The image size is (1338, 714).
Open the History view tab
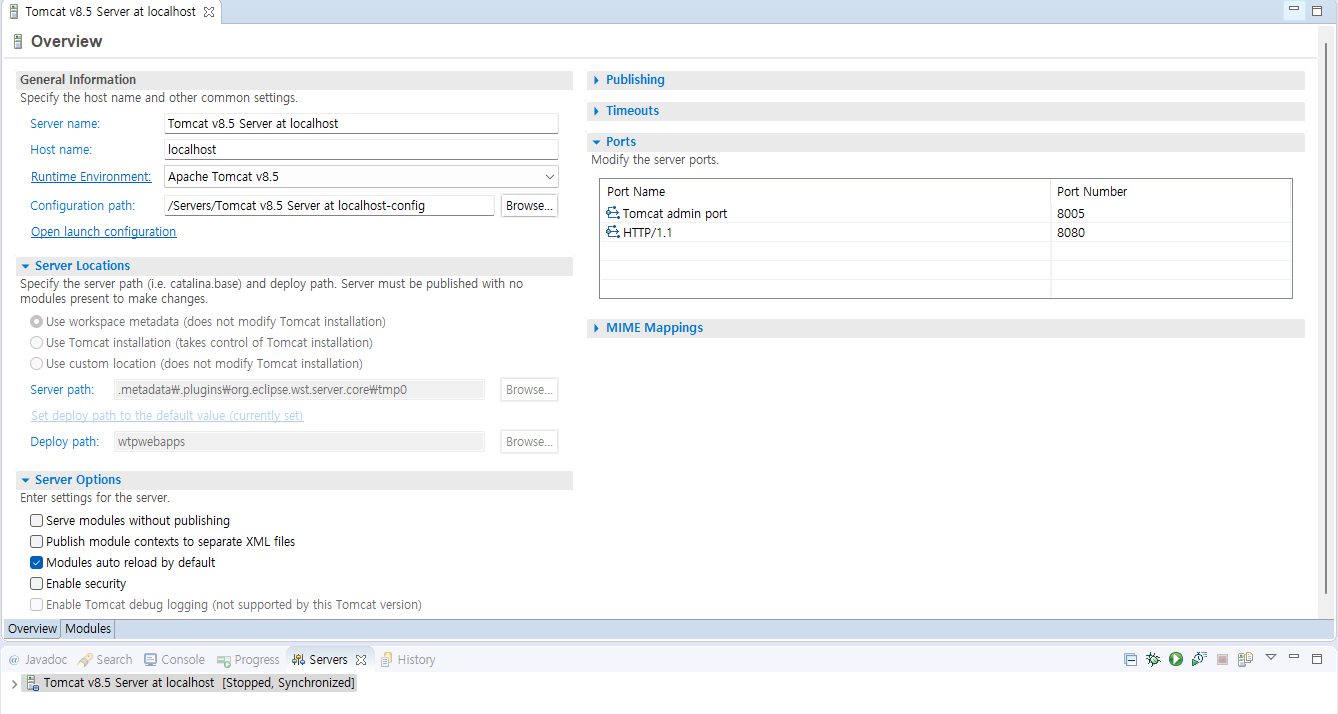click(408, 660)
